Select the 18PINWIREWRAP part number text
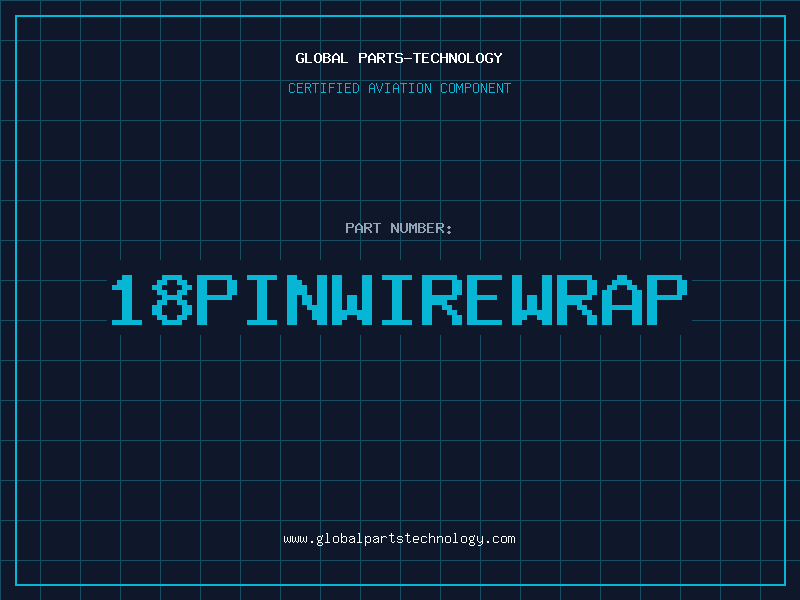 pos(399,300)
